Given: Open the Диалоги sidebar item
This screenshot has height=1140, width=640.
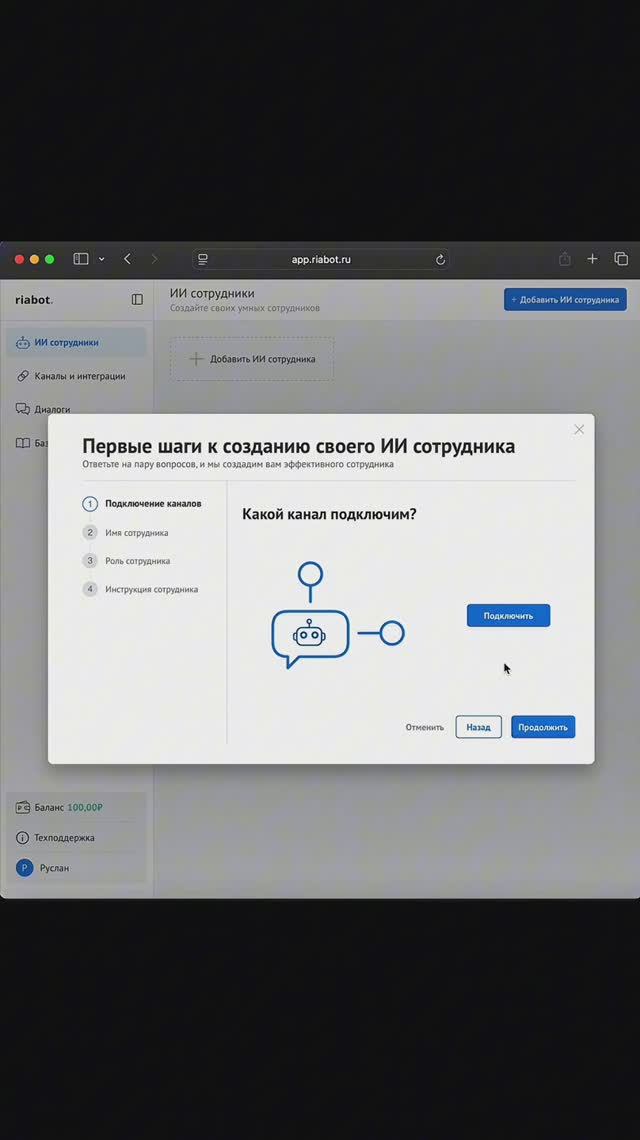Looking at the screenshot, I should [x=76, y=409].
